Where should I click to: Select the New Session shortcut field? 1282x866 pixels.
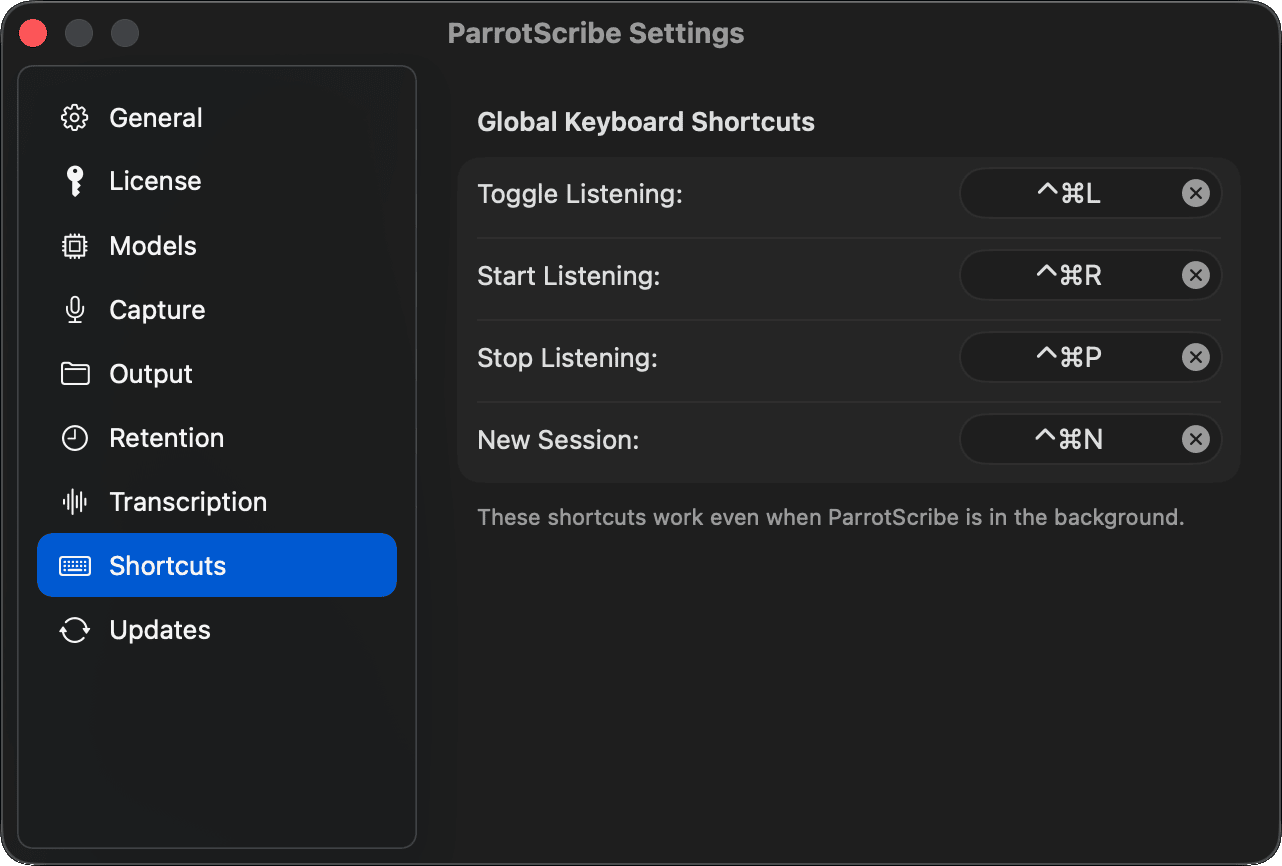[x=1068, y=439]
